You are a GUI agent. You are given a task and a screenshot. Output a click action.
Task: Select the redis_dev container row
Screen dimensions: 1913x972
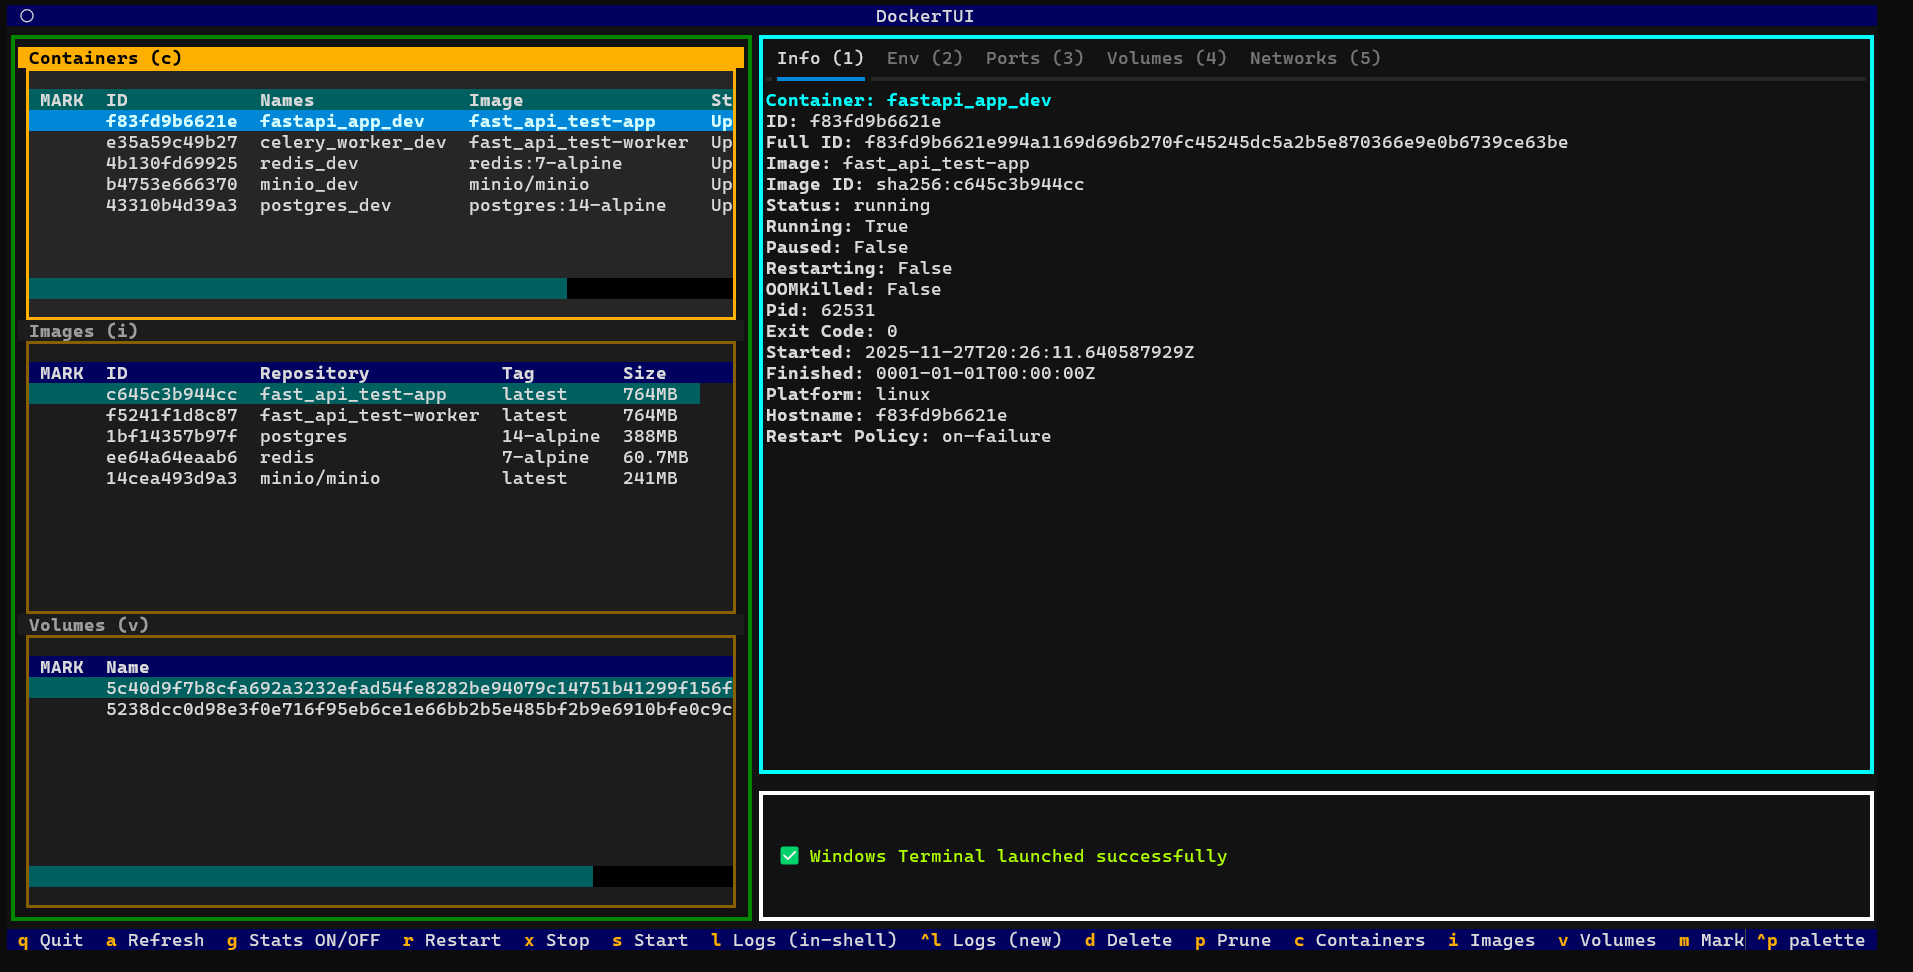point(381,163)
